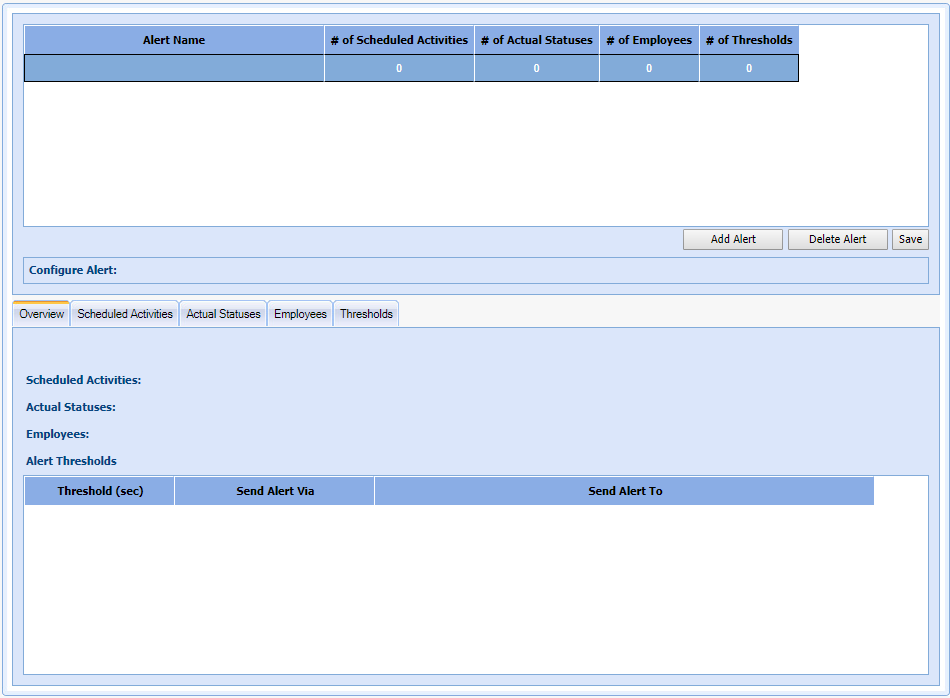Click the # of Scheduled Activities column header
950x698 pixels.
(399, 40)
